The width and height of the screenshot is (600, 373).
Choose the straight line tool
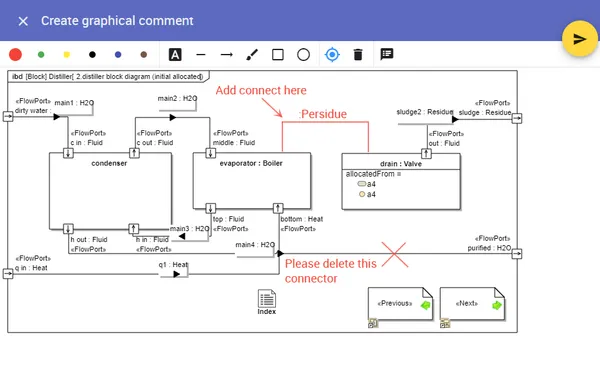pos(201,55)
